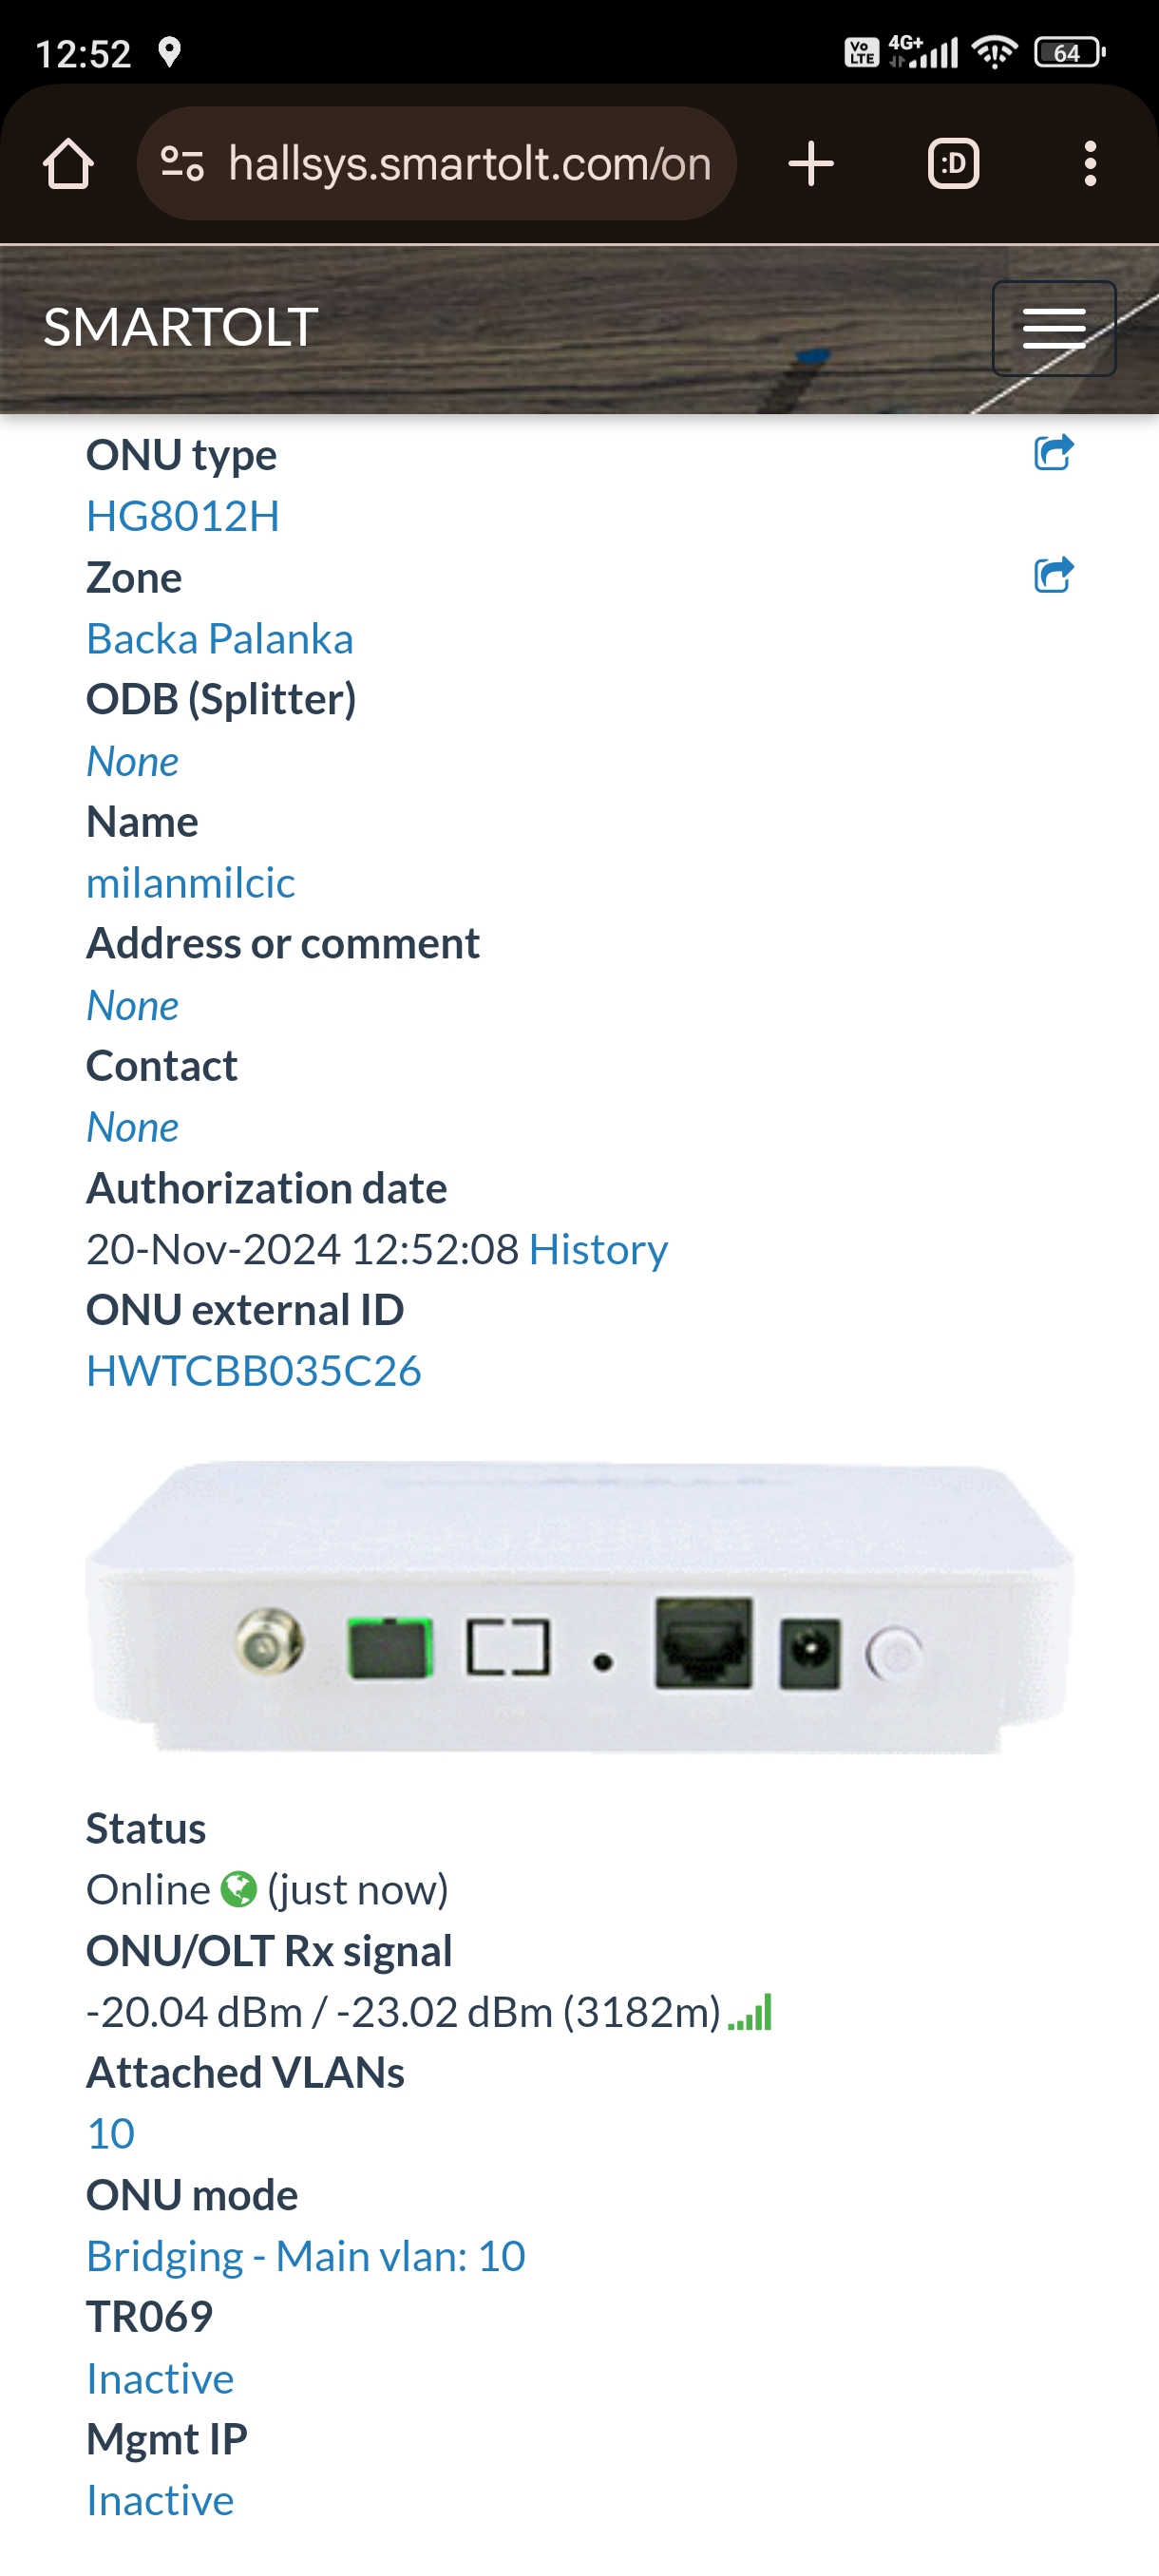Open the browser three-dot menu

pyautogui.click(x=1090, y=163)
